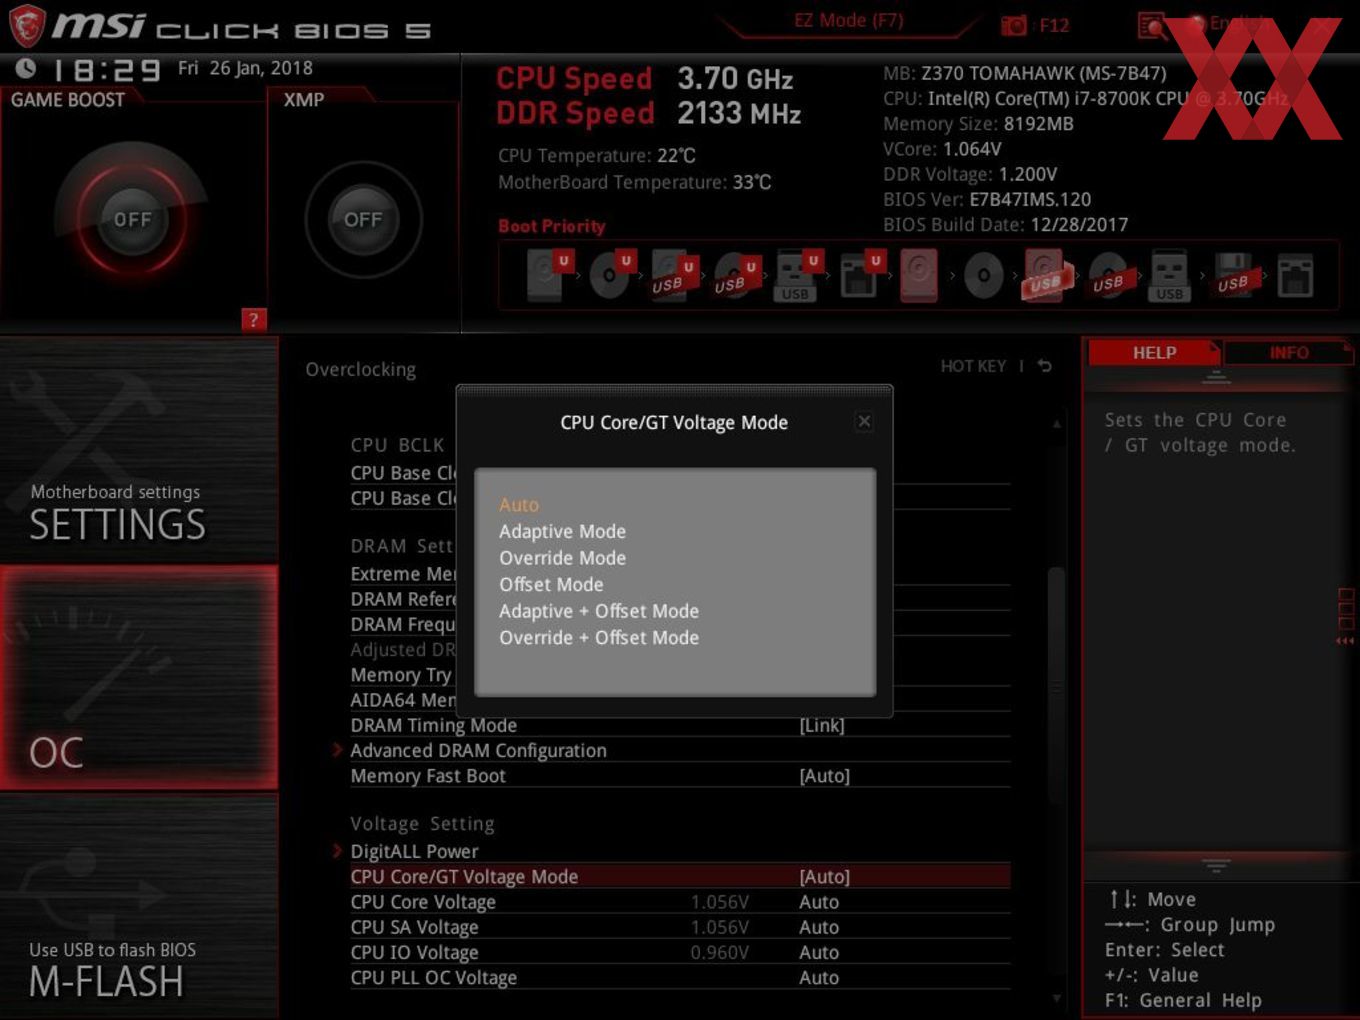Switch to the HELP tab
Viewport: 1360px width, 1020px height.
tap(1154, 352)
